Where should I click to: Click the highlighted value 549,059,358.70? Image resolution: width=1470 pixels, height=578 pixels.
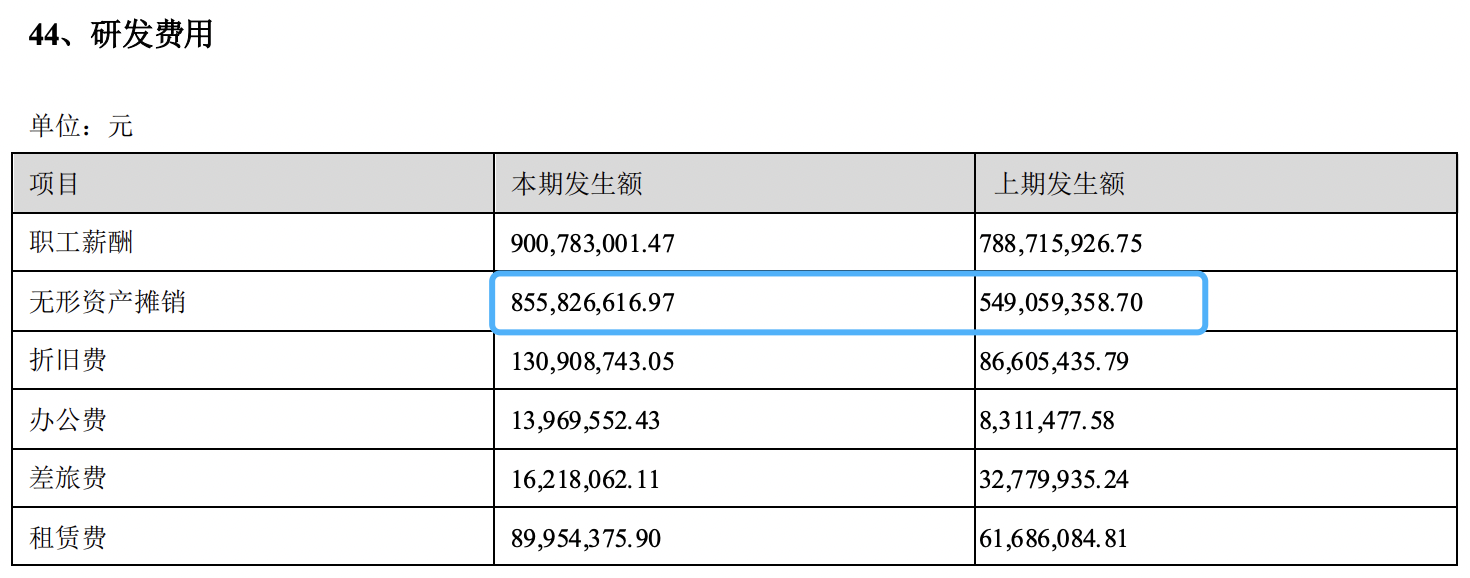pyautogui.click(x=1060, y=302)
